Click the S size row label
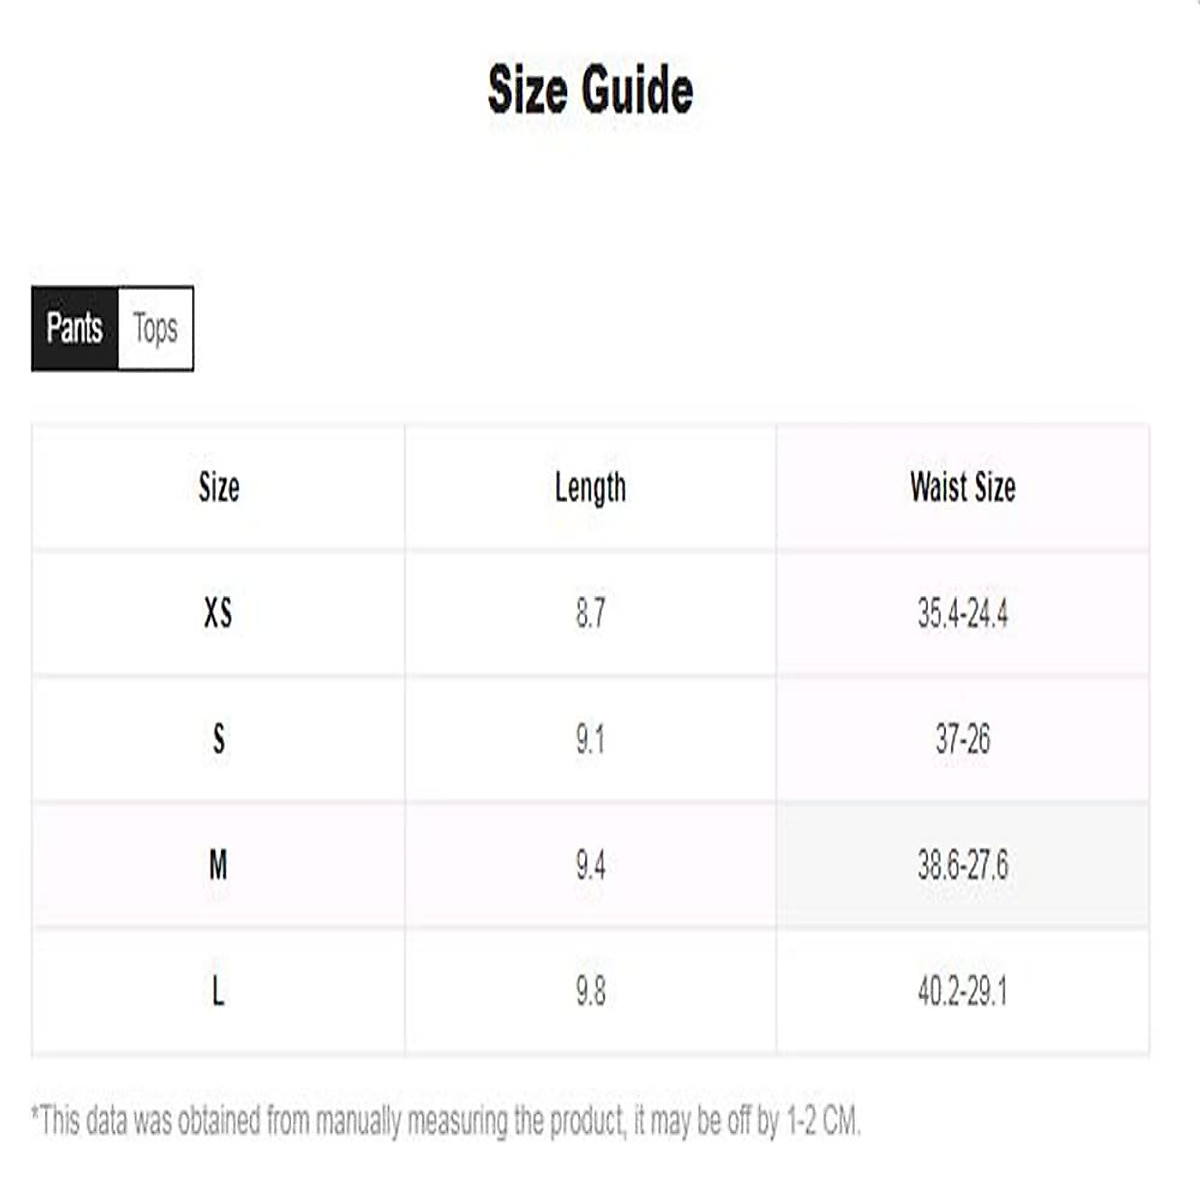 click(219, 739)
